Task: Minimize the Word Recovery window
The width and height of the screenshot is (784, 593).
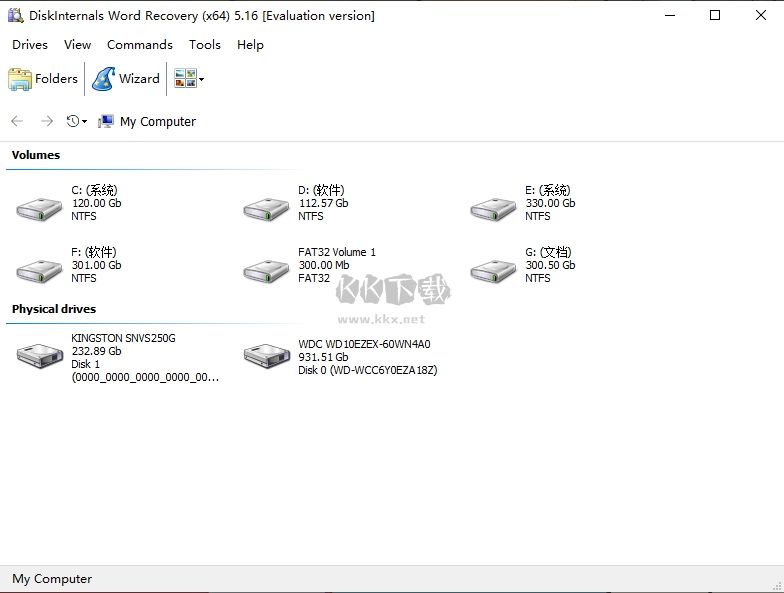Action: point(670,16)
